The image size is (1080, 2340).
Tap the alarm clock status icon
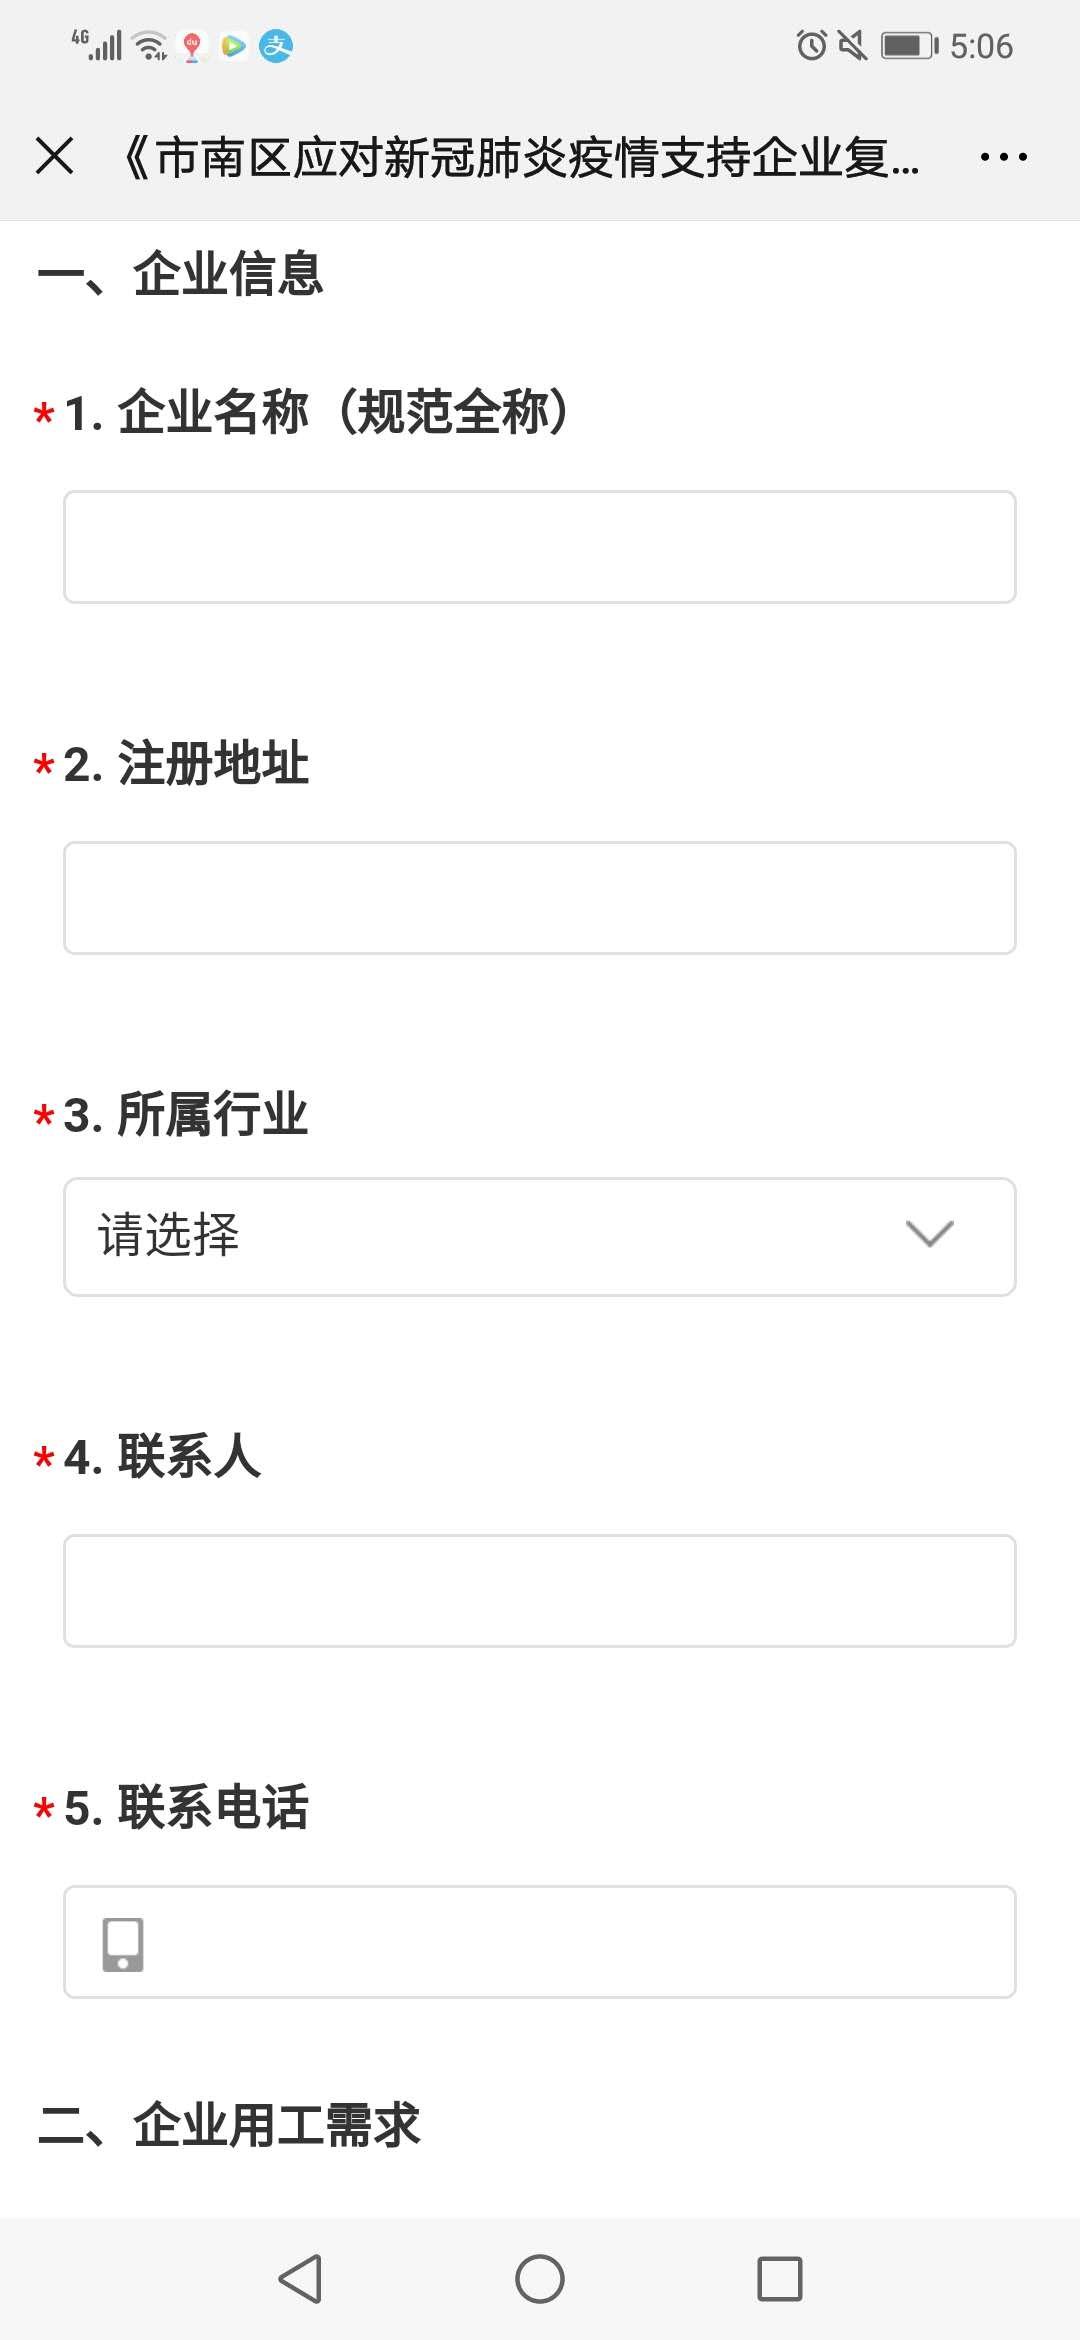pyautogui.click(x=811, y=45)
